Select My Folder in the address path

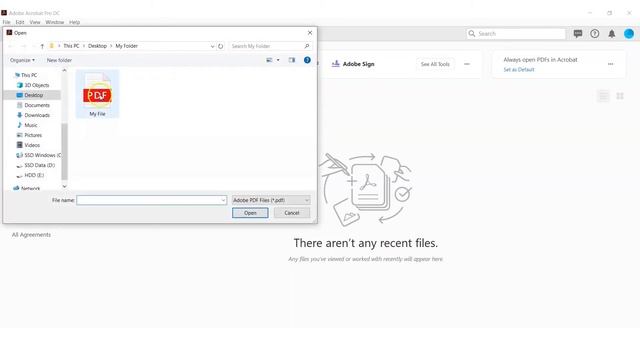click(127, 46)
